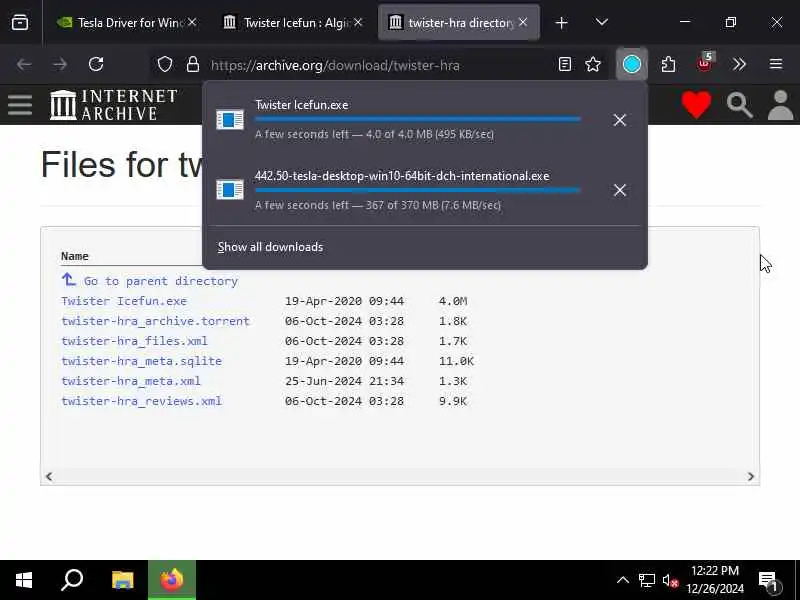800x600 pixels.
Task: Open Internet Archive search icon
Action: (739, 105)
